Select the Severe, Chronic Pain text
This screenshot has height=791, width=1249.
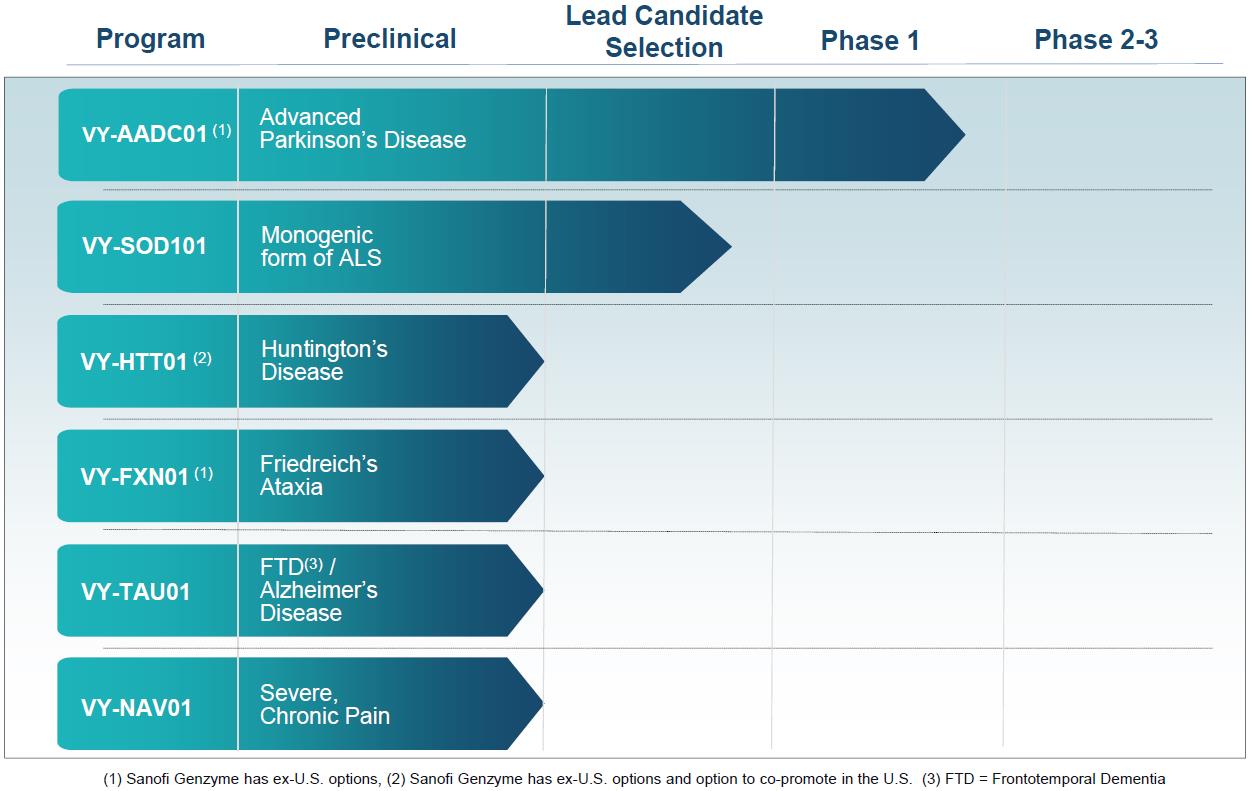point(324,704)
